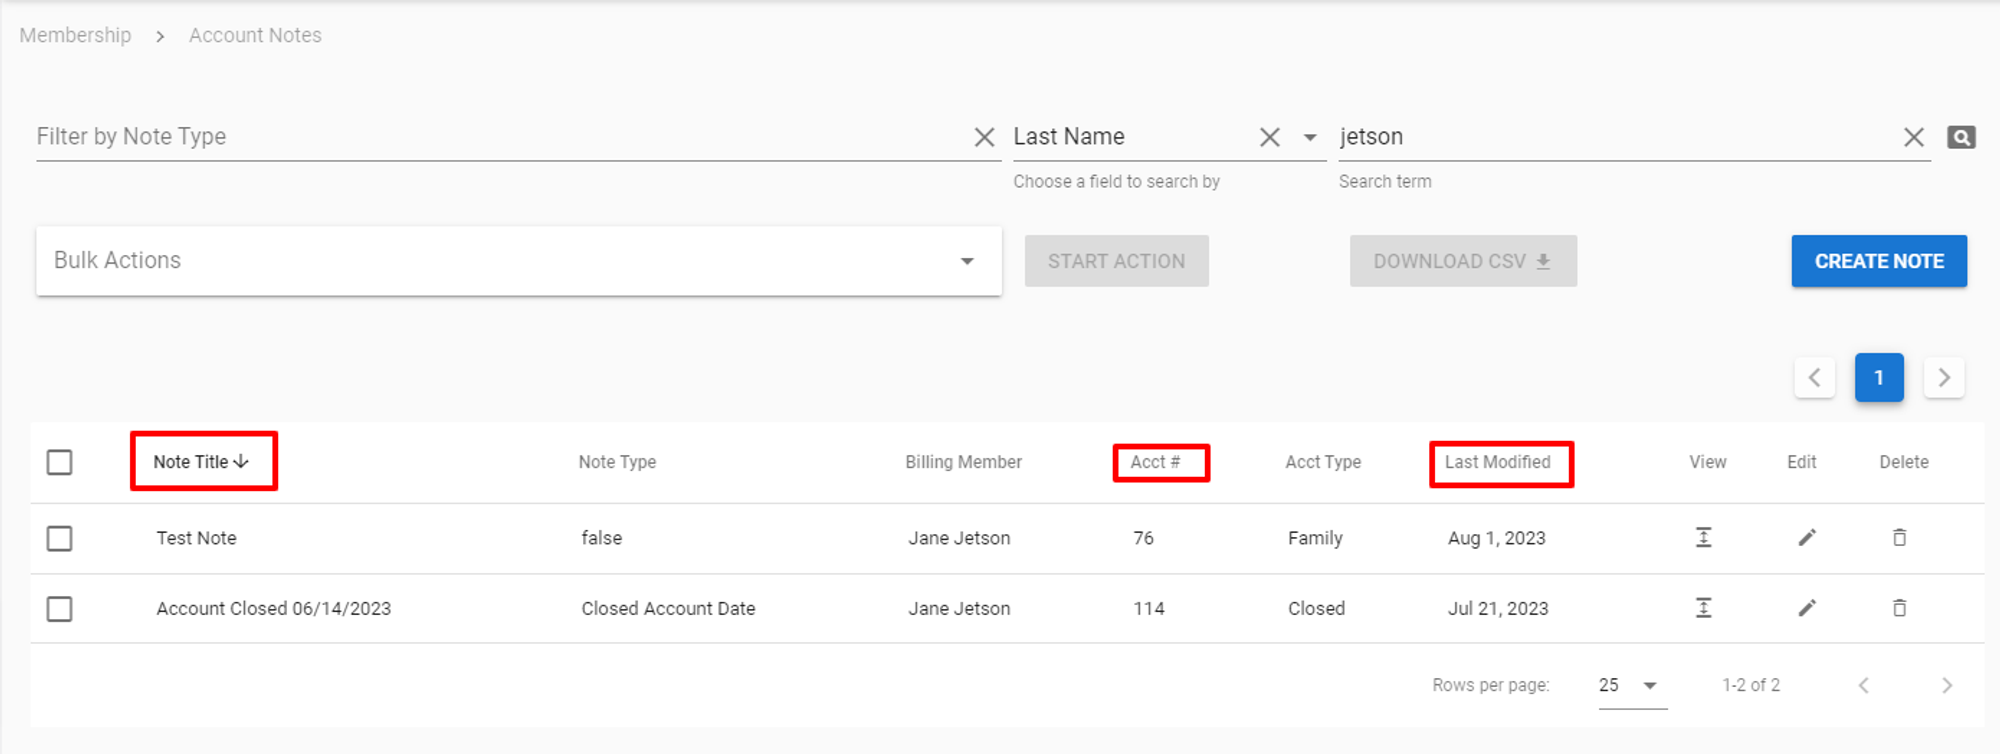Delete the Account Closed 06/14/2023 note
Viewport: 2000px width, 754px height.
tap(1899, 608)
